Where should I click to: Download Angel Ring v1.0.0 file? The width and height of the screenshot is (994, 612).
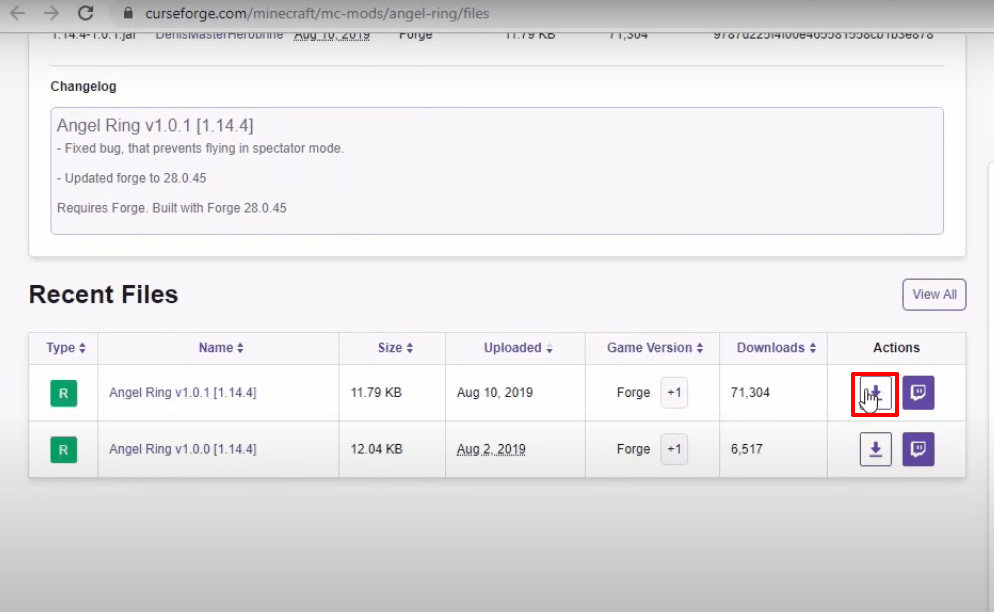(x=875, y=449)
